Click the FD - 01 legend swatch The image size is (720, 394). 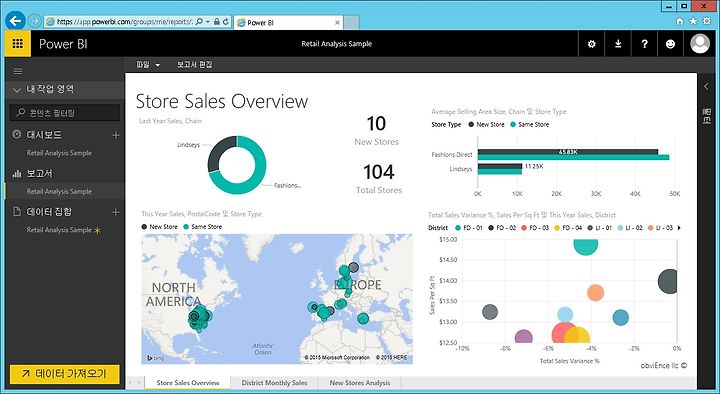(x=457, y=228)
